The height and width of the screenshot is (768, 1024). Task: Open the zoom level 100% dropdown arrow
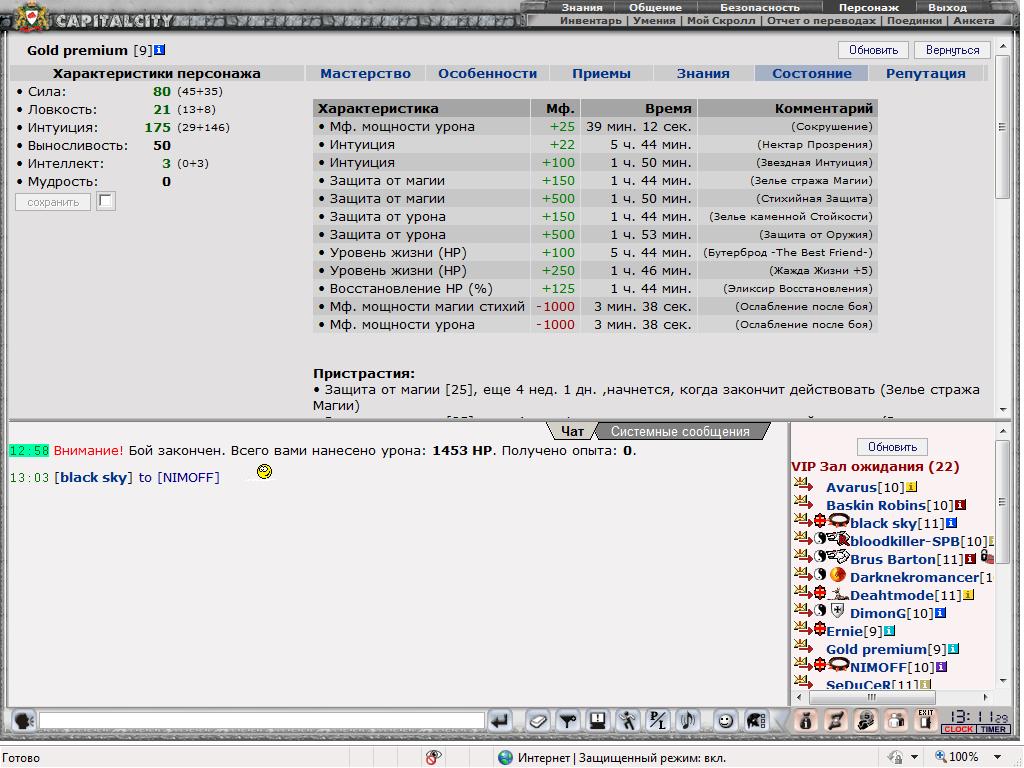click(997, 758)
